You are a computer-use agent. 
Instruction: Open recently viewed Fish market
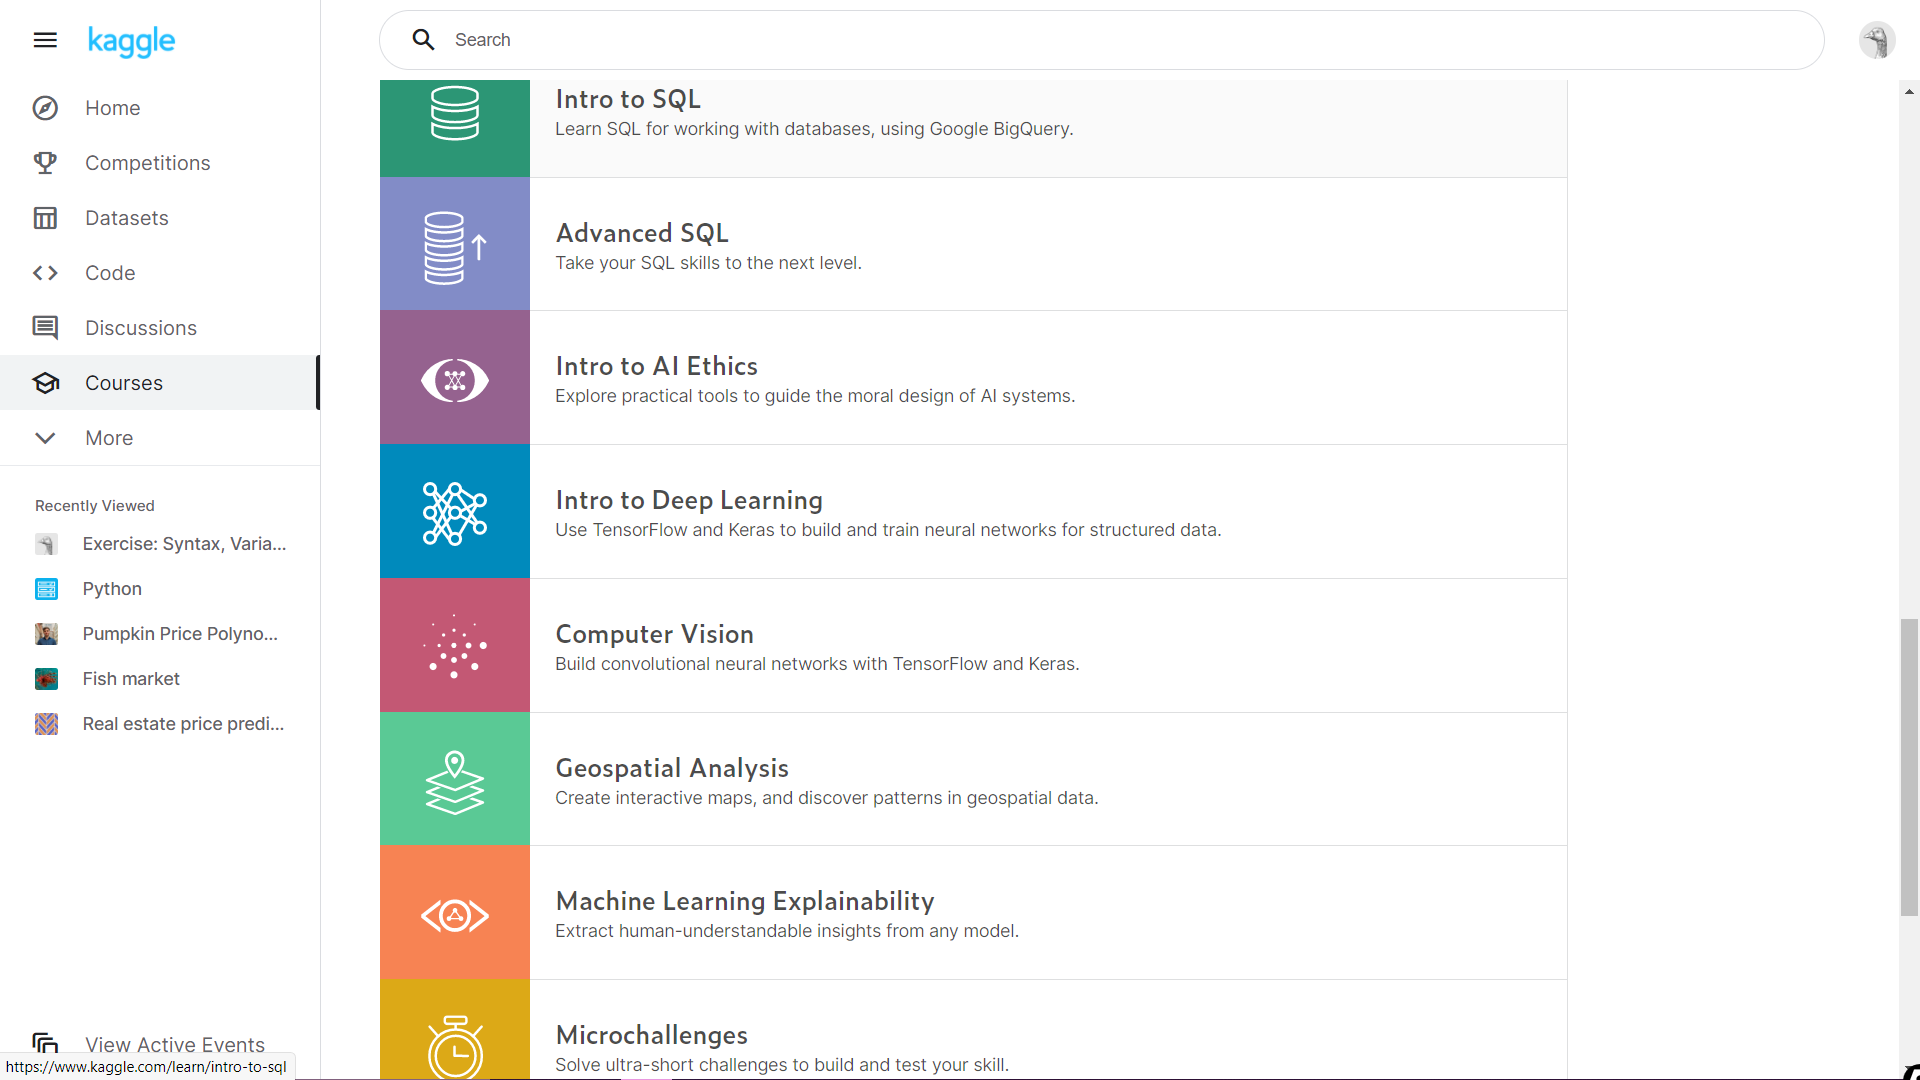tap(131, 679)
